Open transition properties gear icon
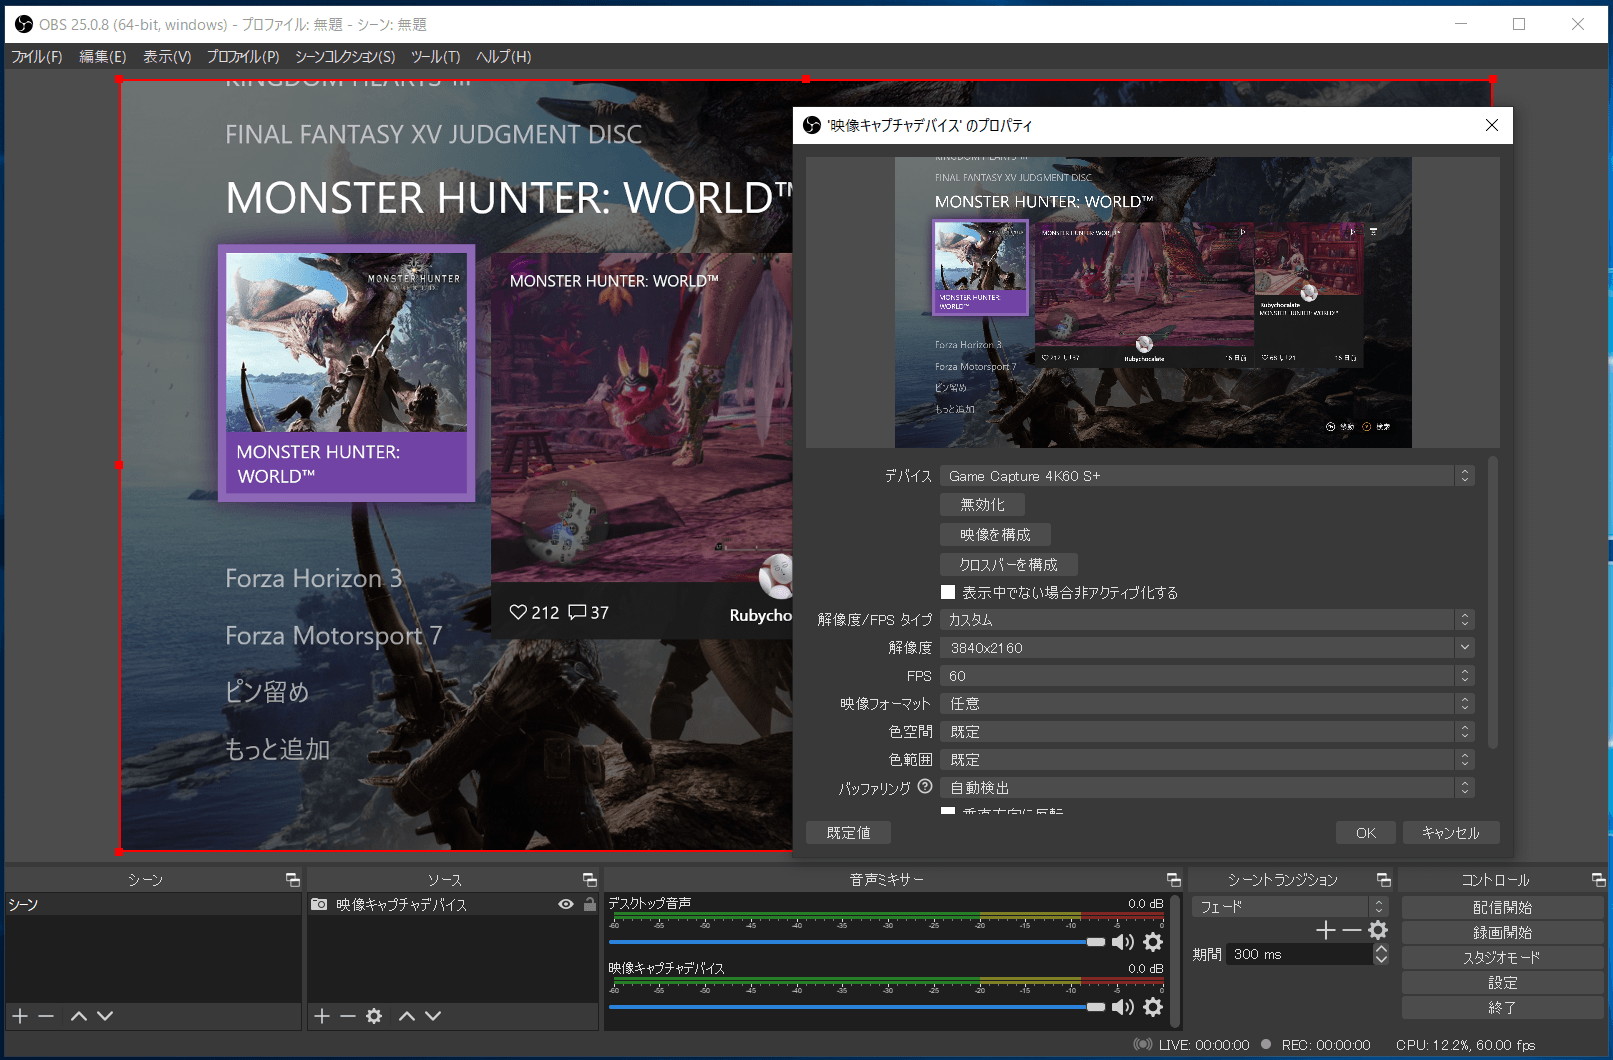The image size is (1613, 1060). pyautogui.click(x=1378, y=931)
